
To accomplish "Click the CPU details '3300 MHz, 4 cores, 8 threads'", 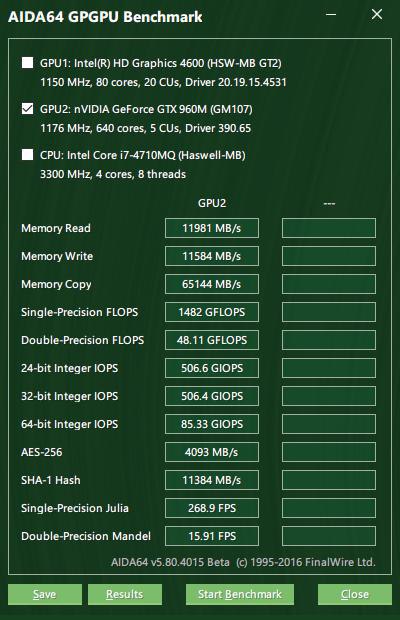I will [x=113, y=174].
